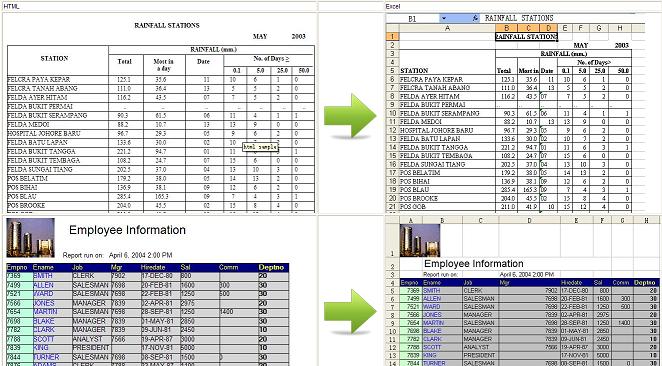This screenshot has width=662, height=366.
Task: Select row 4 header in employee sheet
Action: [x=392, y=282]
